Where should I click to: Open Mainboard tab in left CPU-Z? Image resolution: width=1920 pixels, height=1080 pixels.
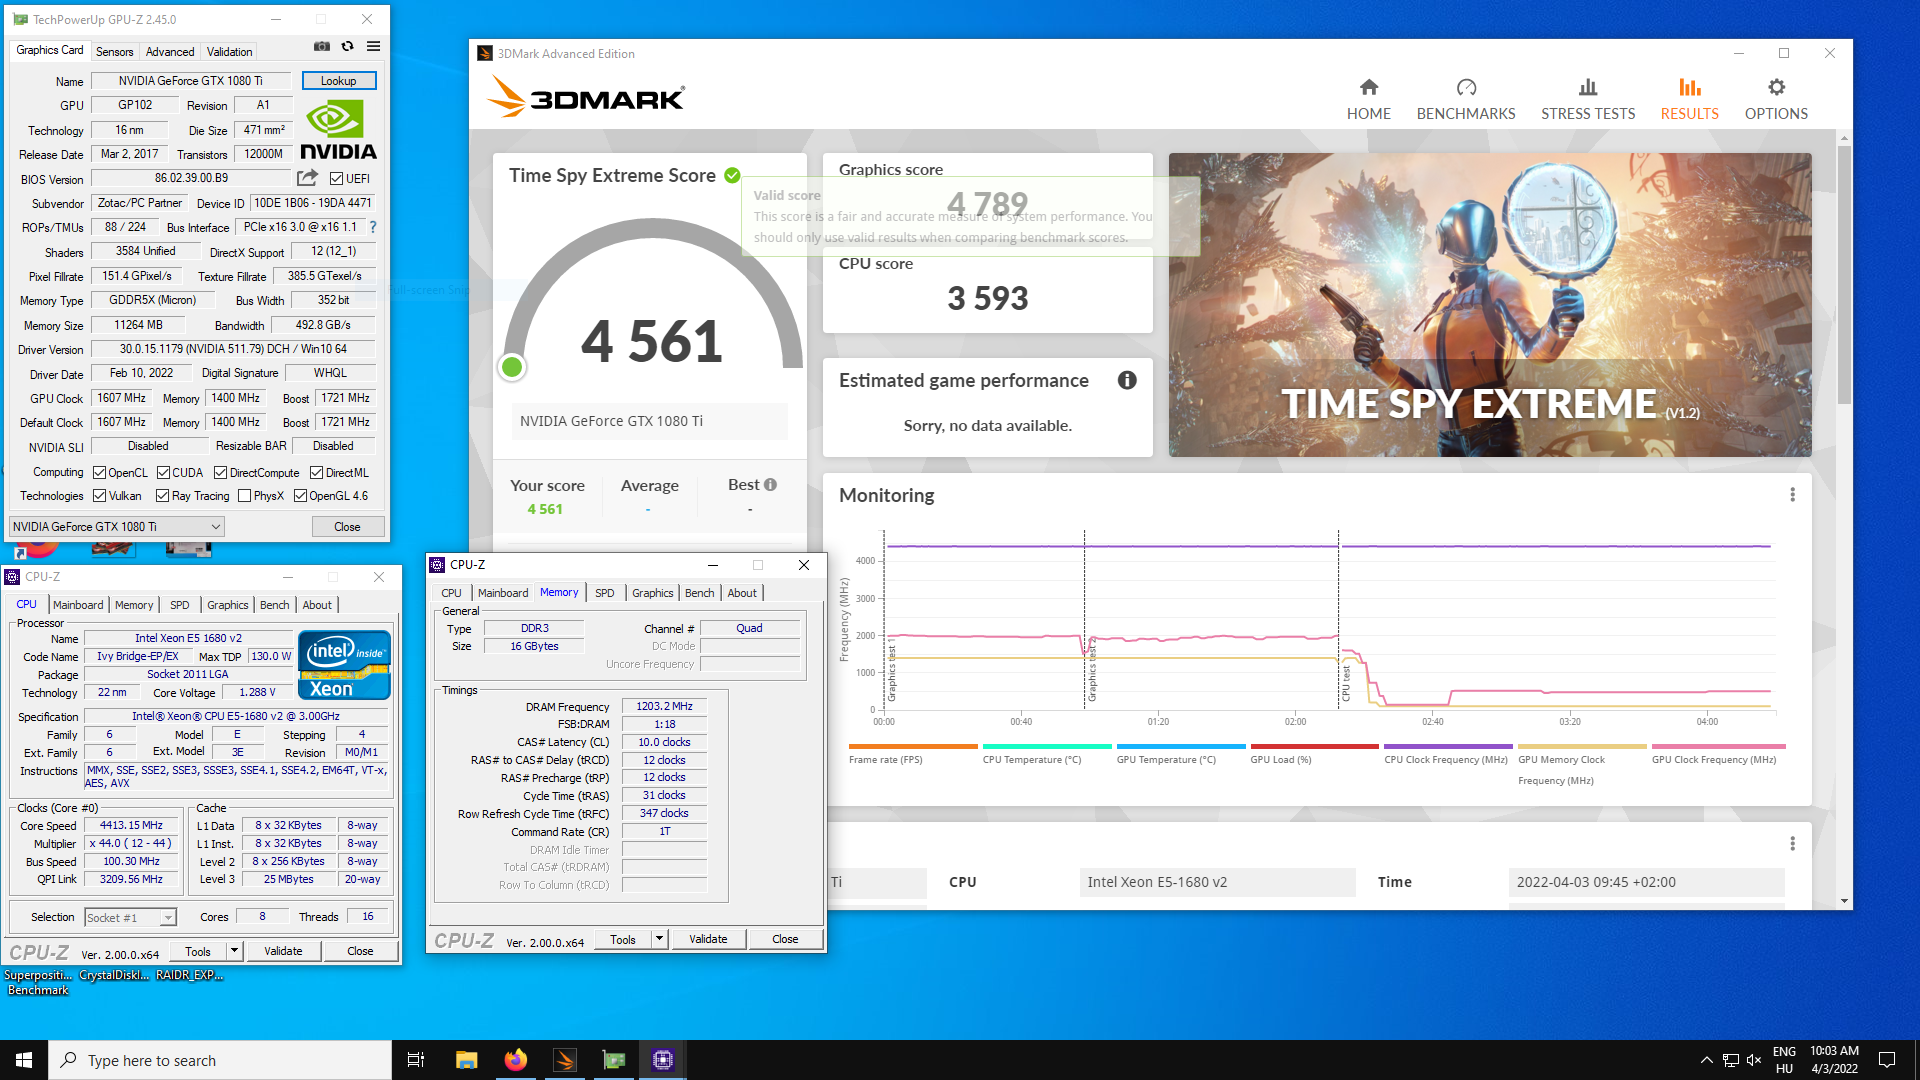coord(78,605)
